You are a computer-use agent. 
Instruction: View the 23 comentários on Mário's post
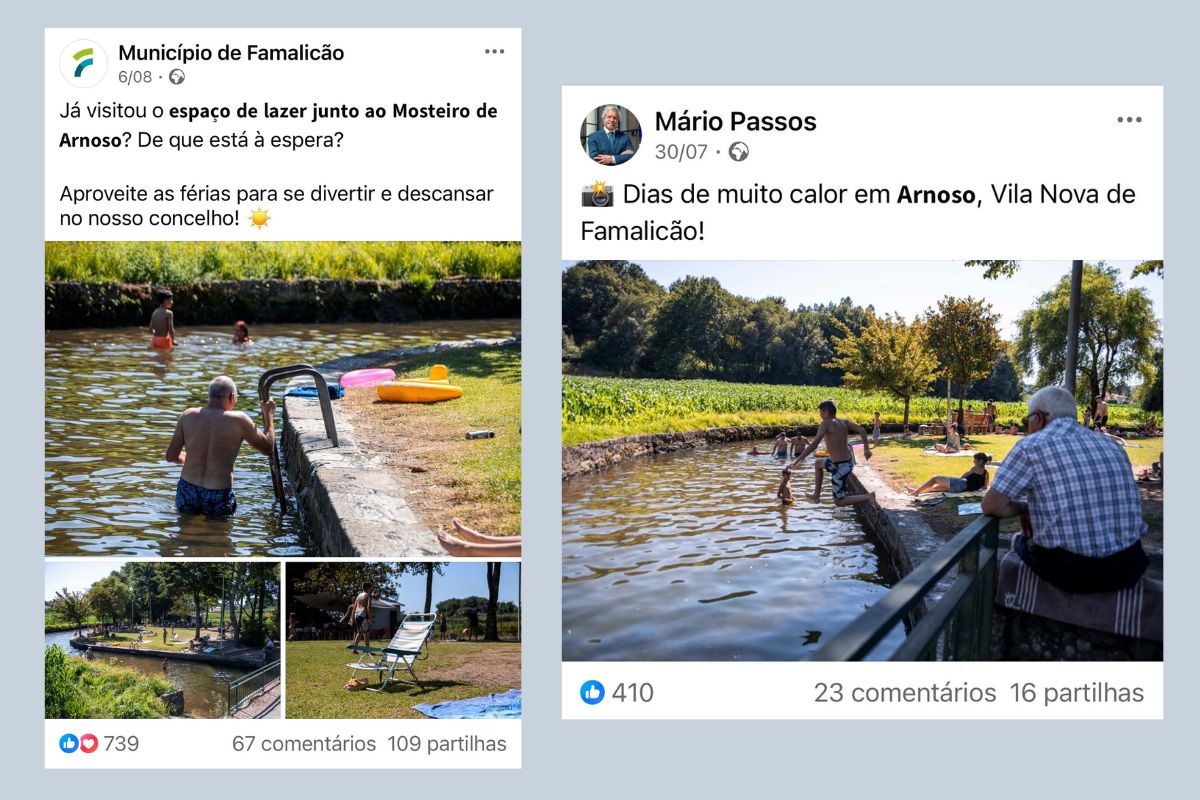[905, 693]
